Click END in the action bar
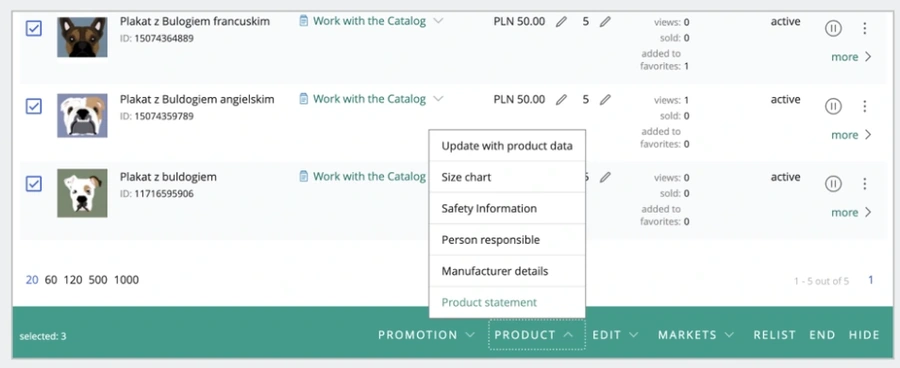Screen dimensions: 900x368 [x=822, y=335]
